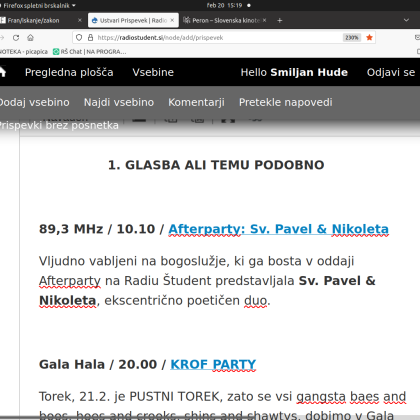Screen dimensions: 420x420
Task: Open a new tab with the plus icon
Action: tap(280, 20)
